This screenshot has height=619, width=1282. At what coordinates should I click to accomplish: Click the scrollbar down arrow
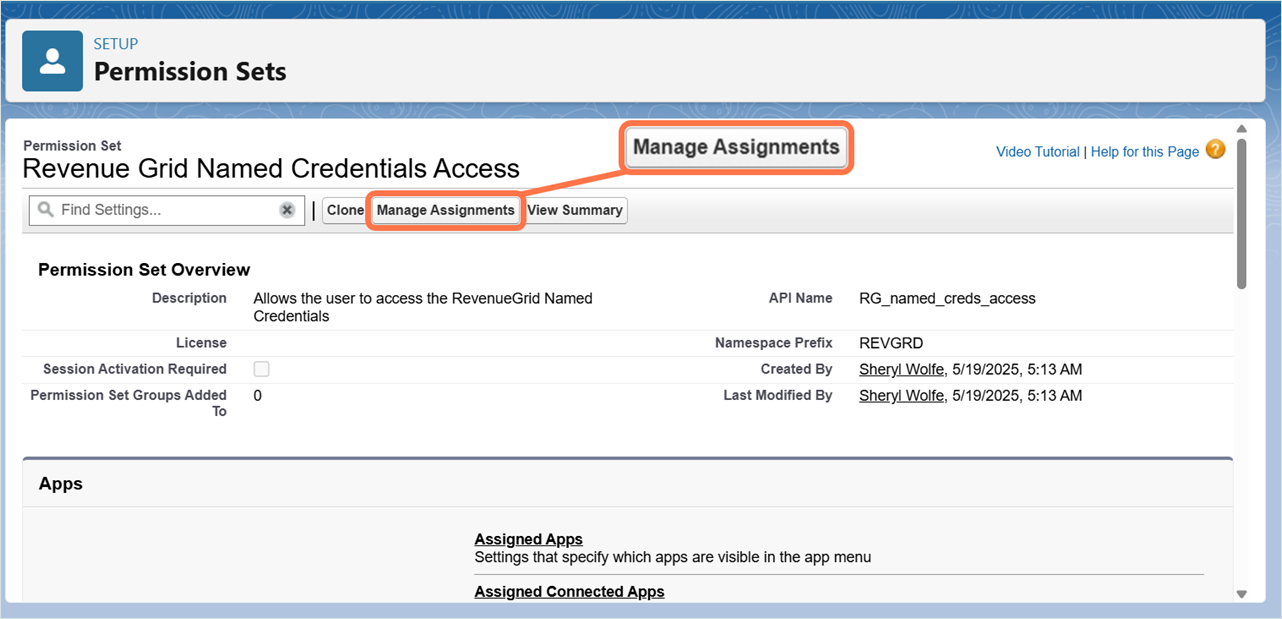click(x=1242, y=593)
